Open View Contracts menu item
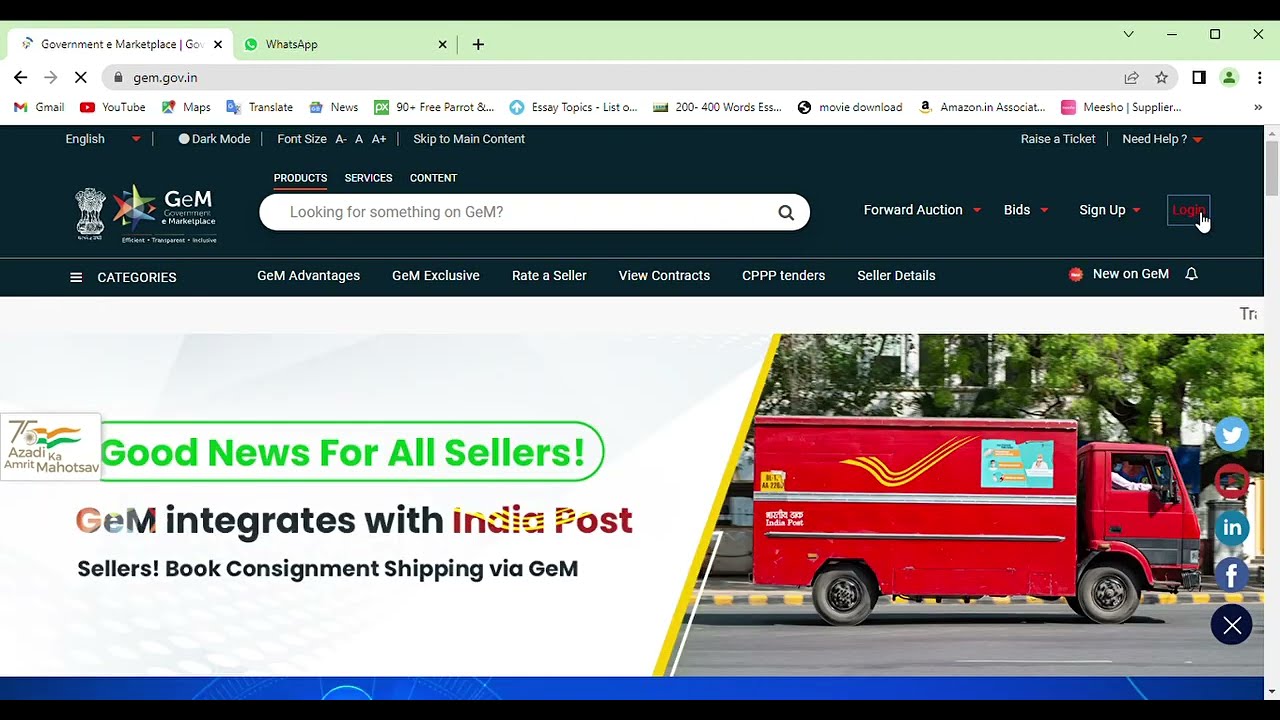 click(x=664, y=276)
